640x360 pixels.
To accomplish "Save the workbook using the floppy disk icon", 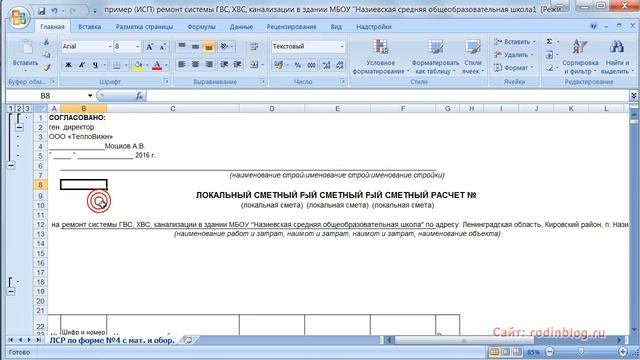I will click(x=41, y=11).
